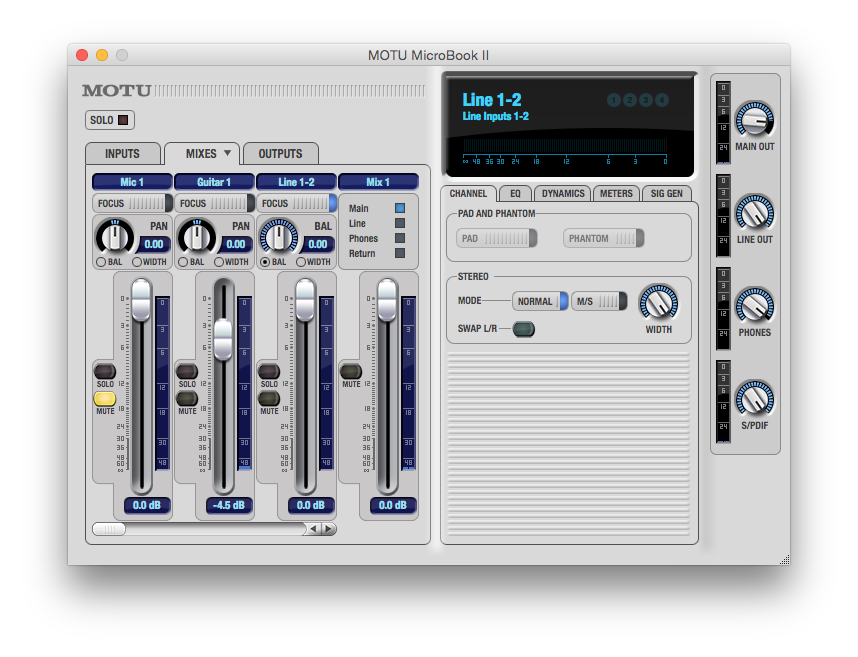Image resolution: width=858 pixels, height=657 pixels.
Task: Enable the PAD button
Action: click(497, 239)
